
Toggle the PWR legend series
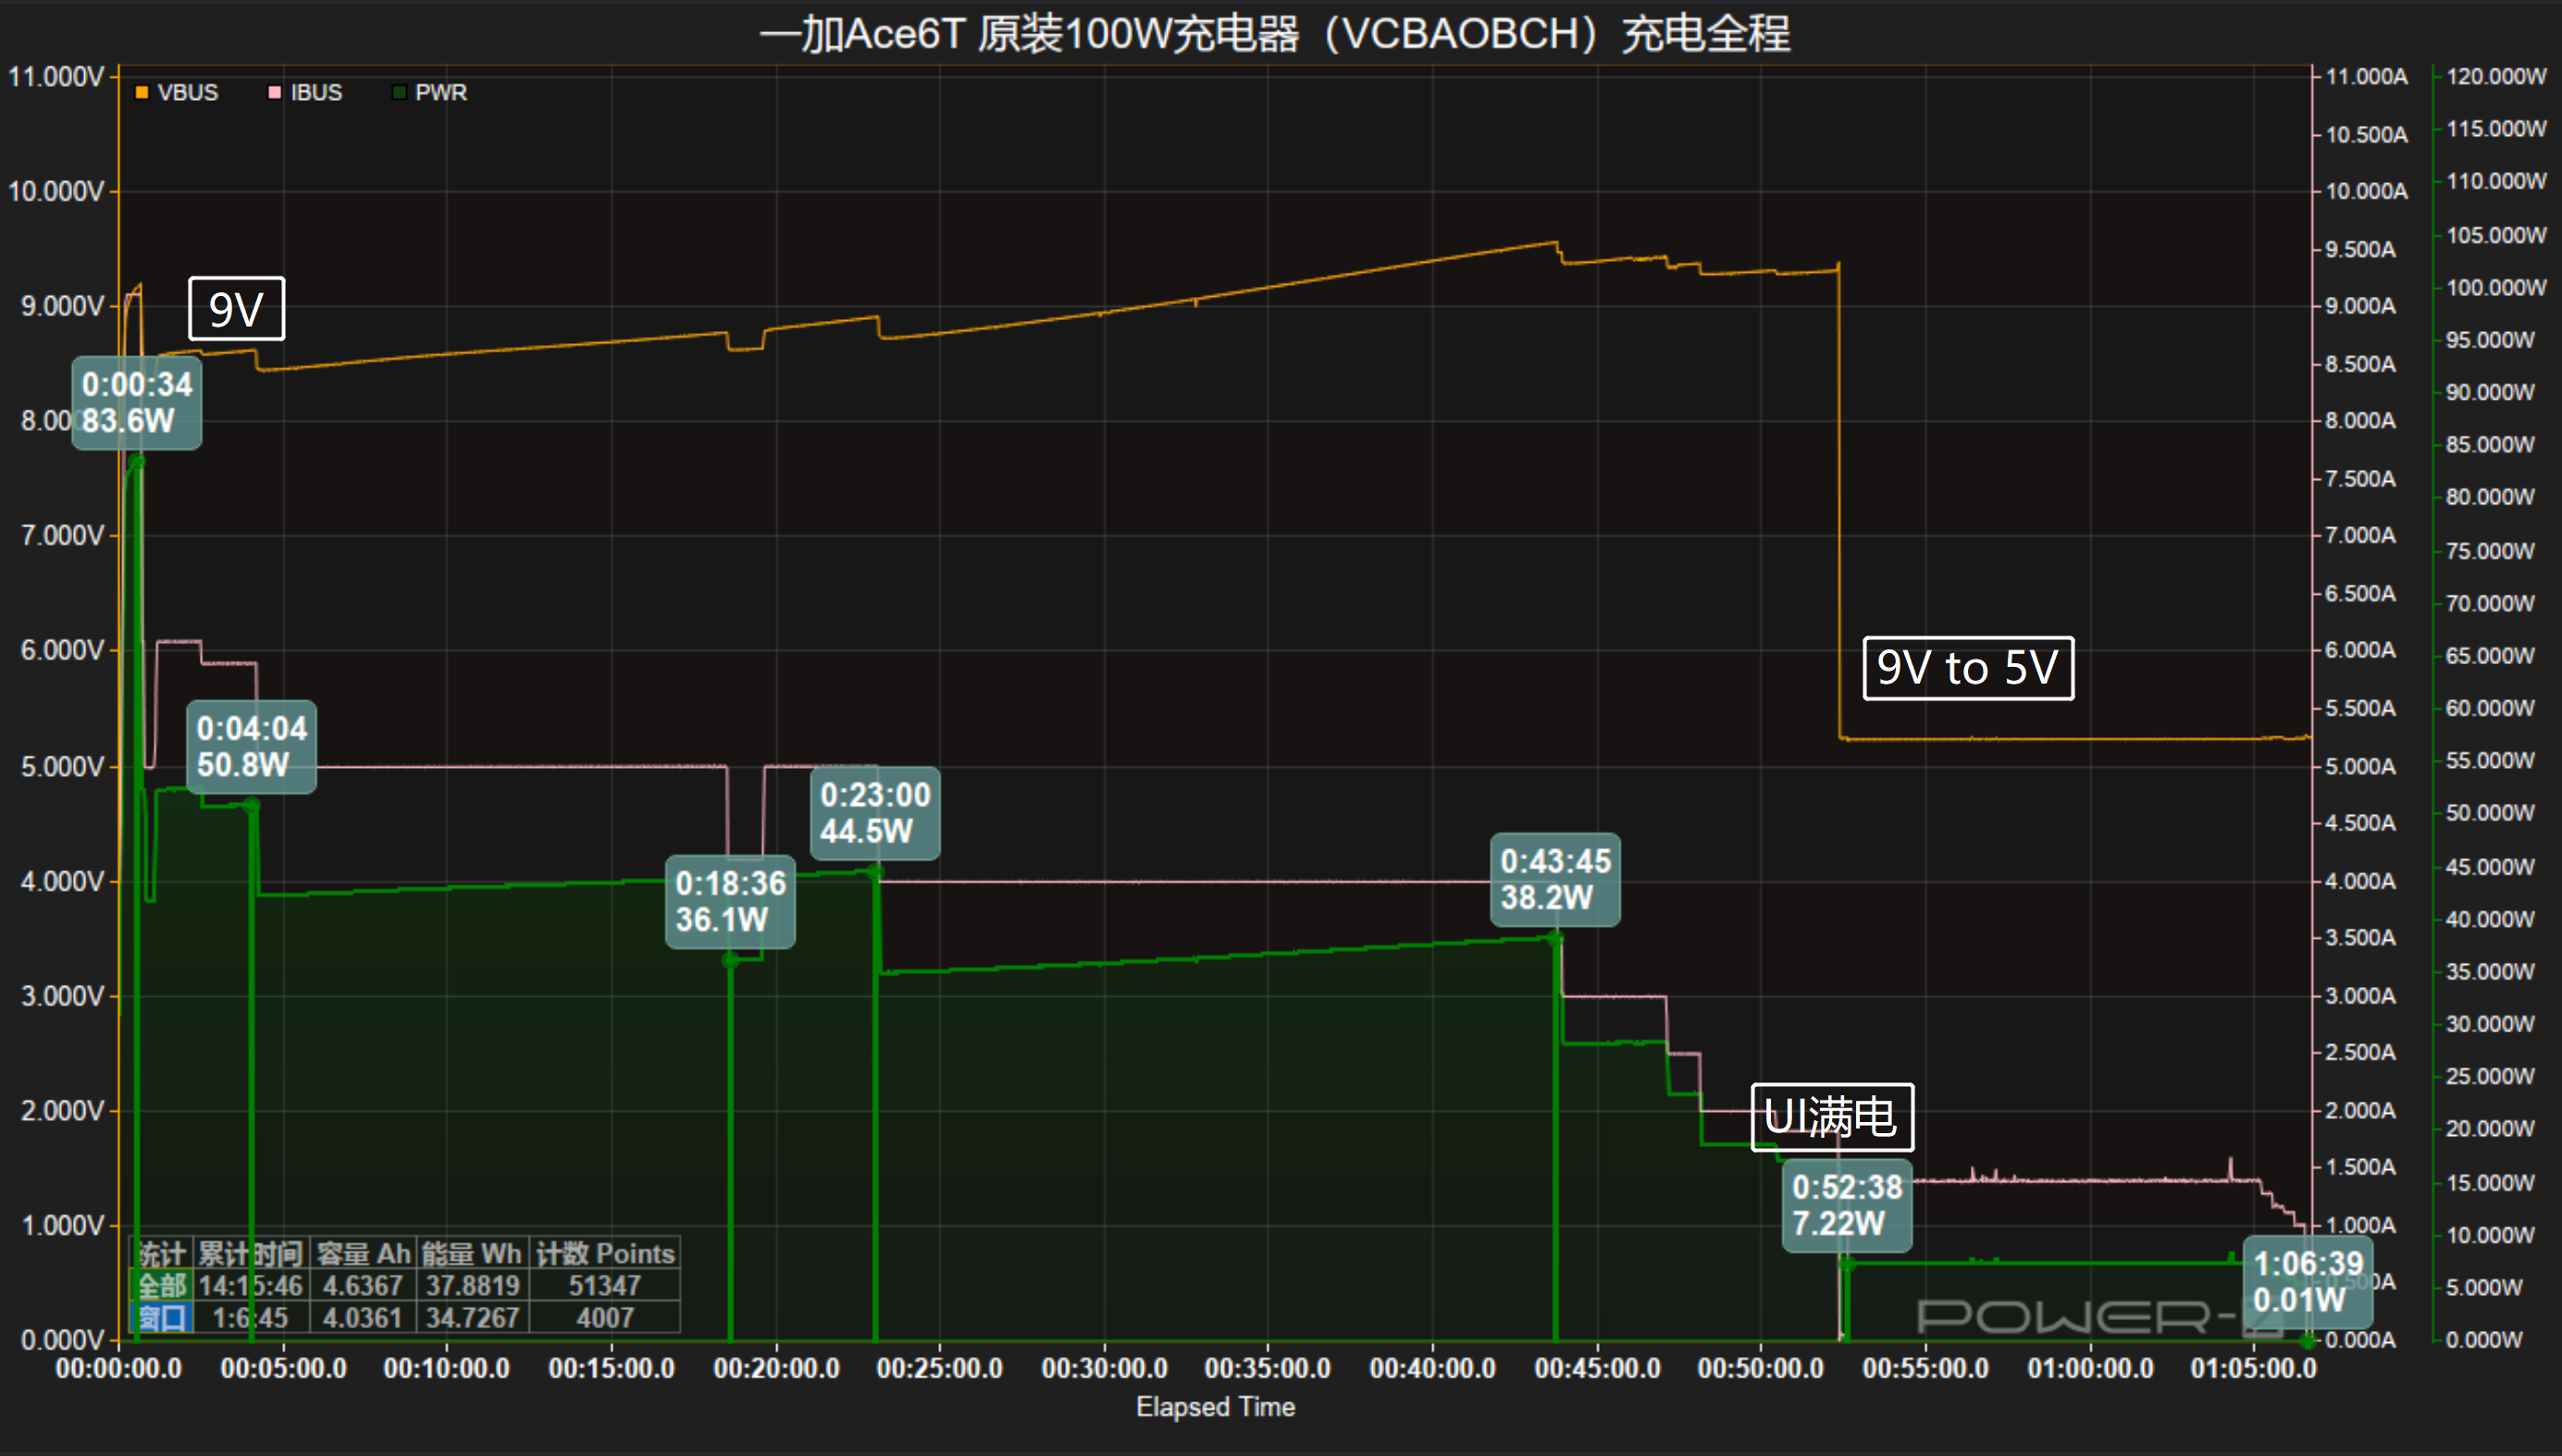click(x=440, y=93)
